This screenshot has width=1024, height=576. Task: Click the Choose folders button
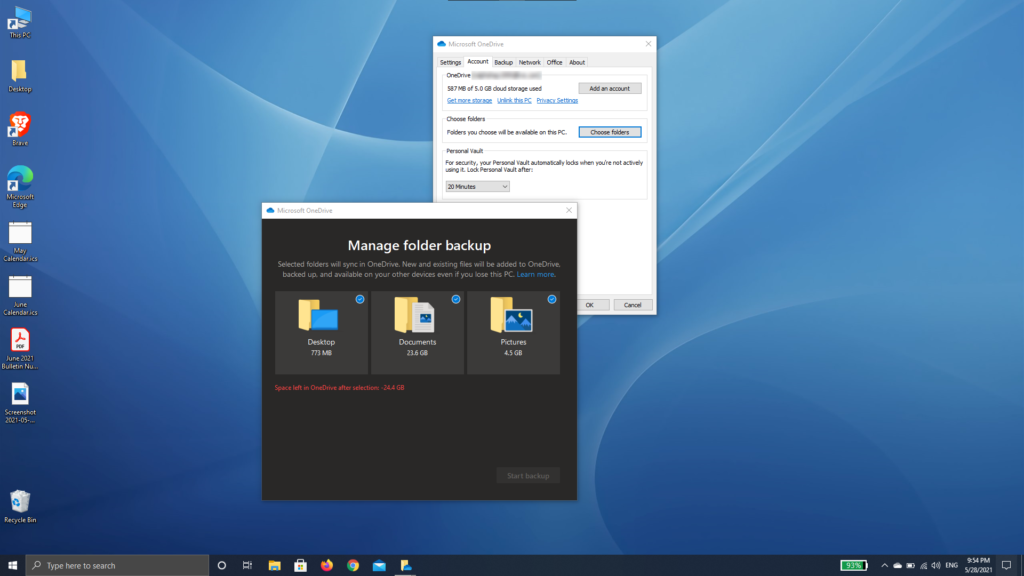pos(609,132)
